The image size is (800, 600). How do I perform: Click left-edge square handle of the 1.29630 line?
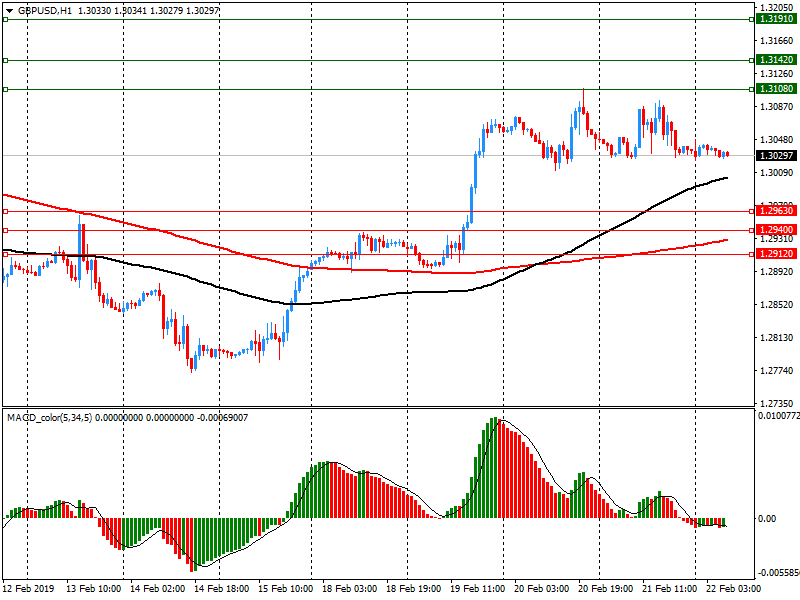pos(5,211)
